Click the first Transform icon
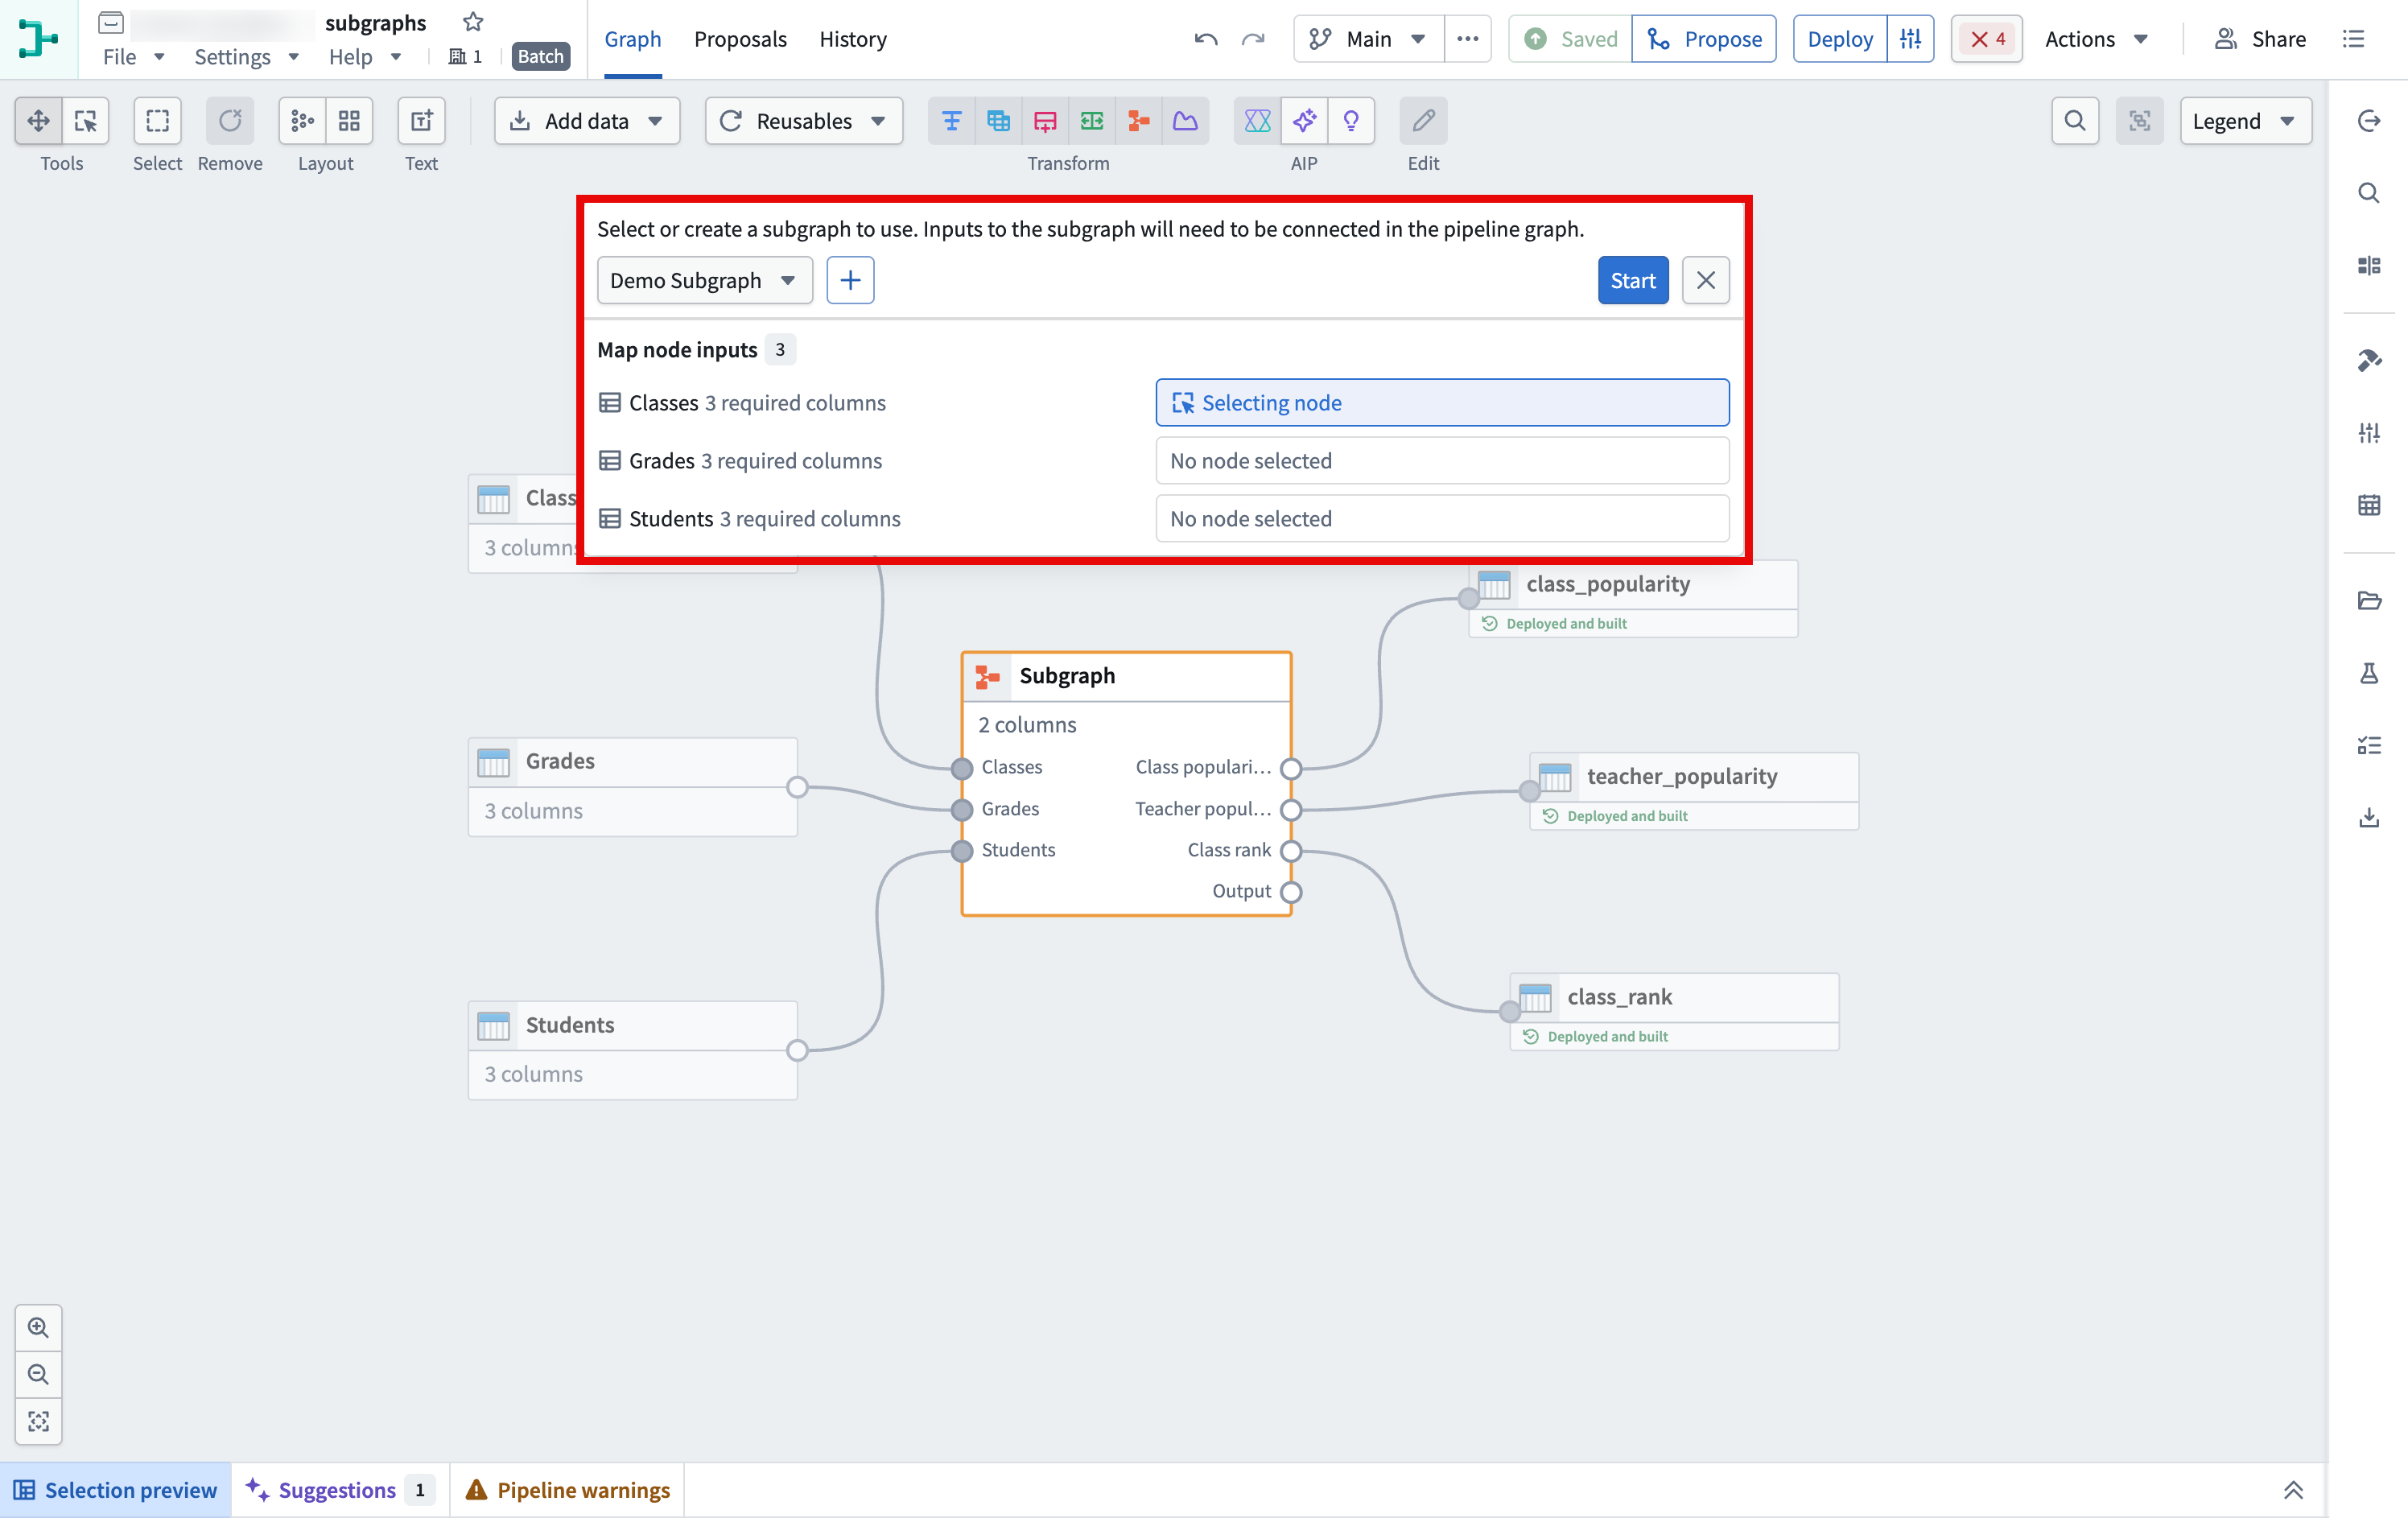 (x=952, y=121)
